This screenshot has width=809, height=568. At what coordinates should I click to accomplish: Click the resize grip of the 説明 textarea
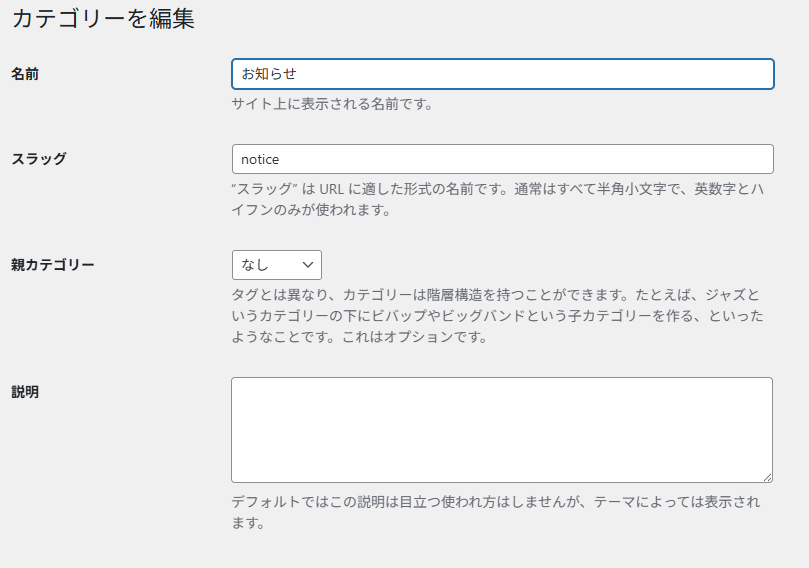[767, 478]
